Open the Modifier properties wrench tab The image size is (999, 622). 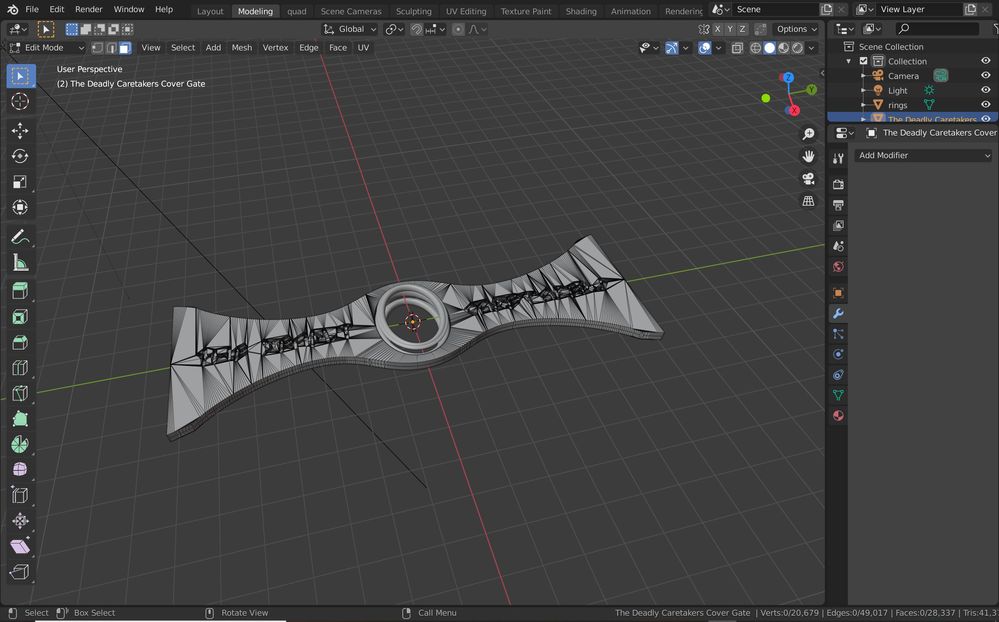pyautogui.click(x=838, y=313)
